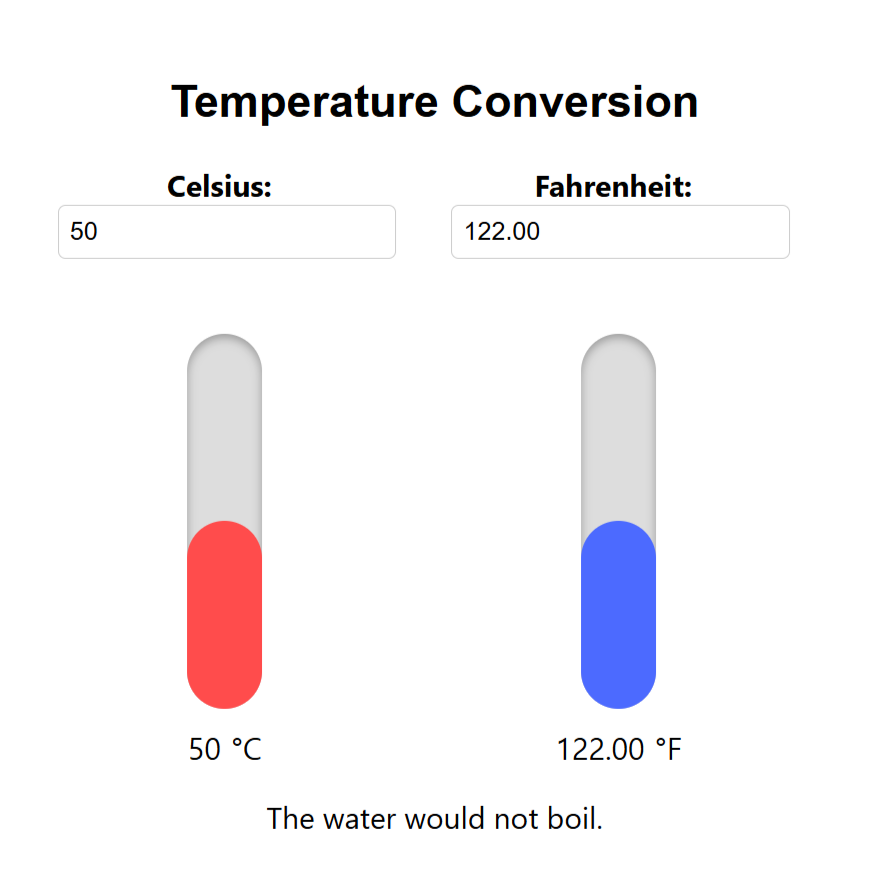The width and height of the screenshot is (873, 873).
Task: Click the bold "Fahrenheit:" label
Action: (614, 187)
